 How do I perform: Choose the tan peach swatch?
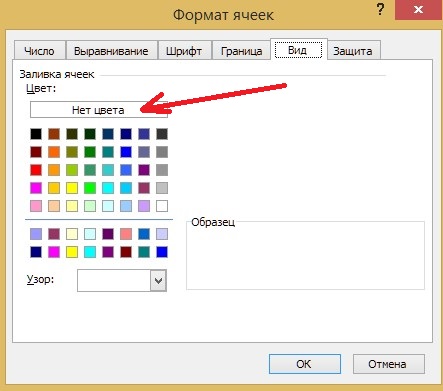click(x=54, y=206)
